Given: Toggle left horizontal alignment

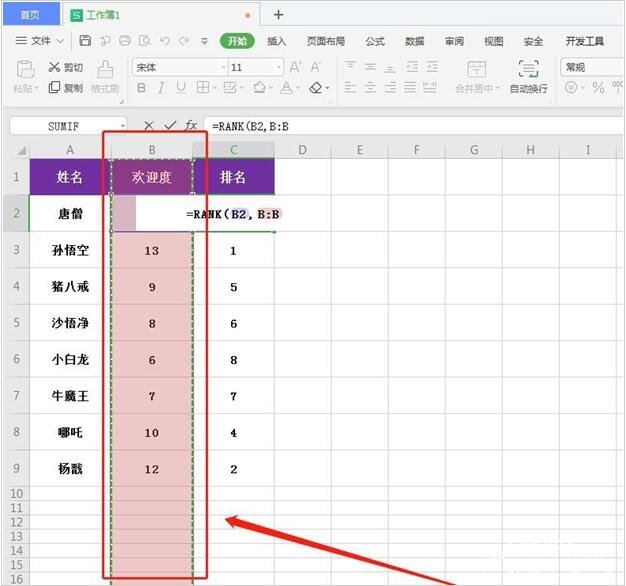Looking at the screenshot, I should tap(351, 87).
